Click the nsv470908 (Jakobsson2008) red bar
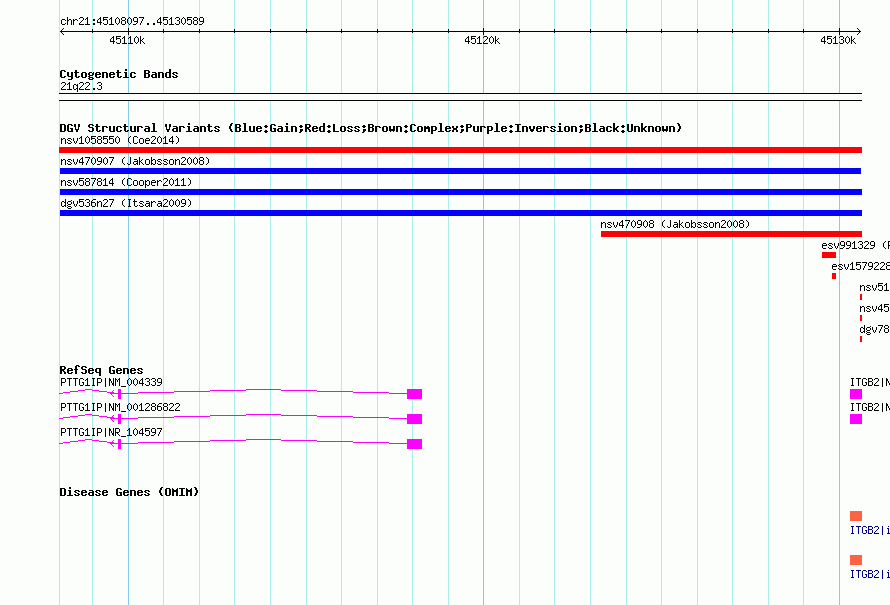This screenshot has width=890, height=605. click(731, 234)
